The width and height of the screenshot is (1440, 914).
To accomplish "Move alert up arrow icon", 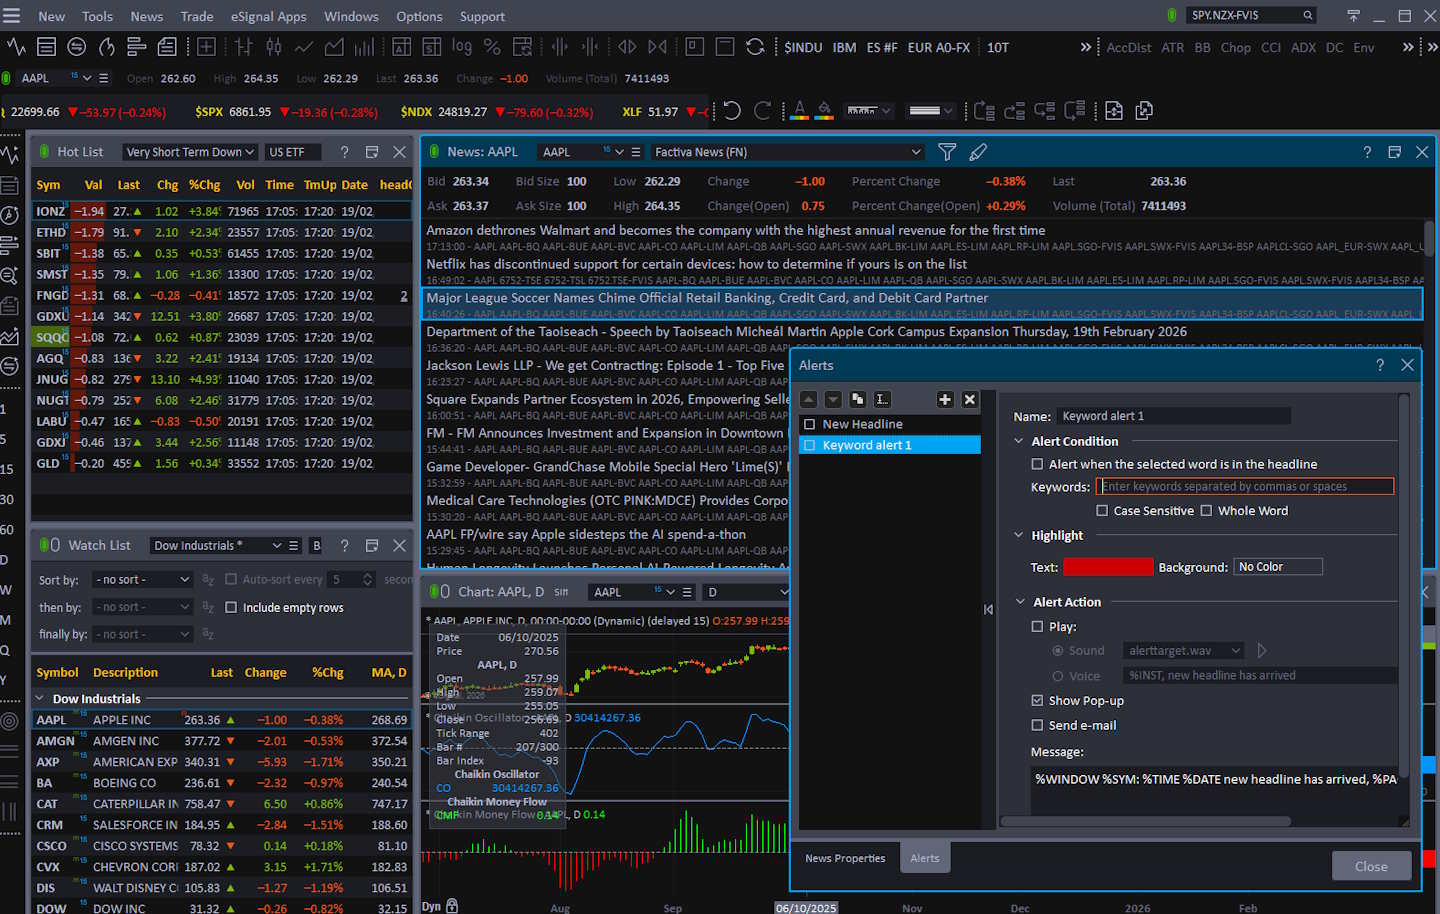I will [808, 399].
